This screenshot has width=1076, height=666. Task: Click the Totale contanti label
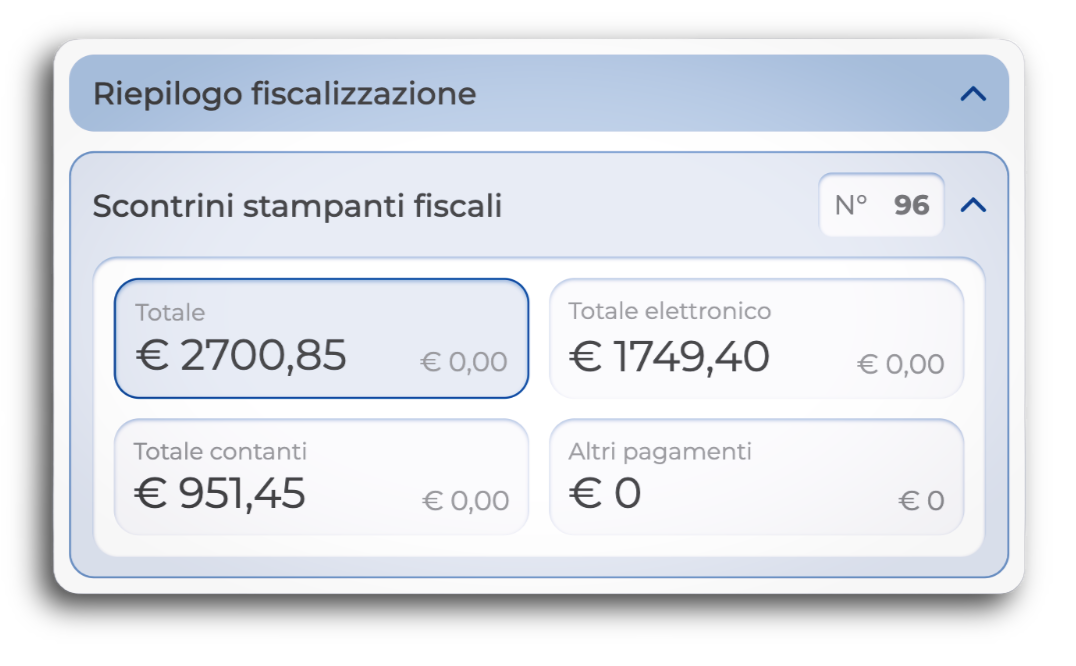(220, 451)
